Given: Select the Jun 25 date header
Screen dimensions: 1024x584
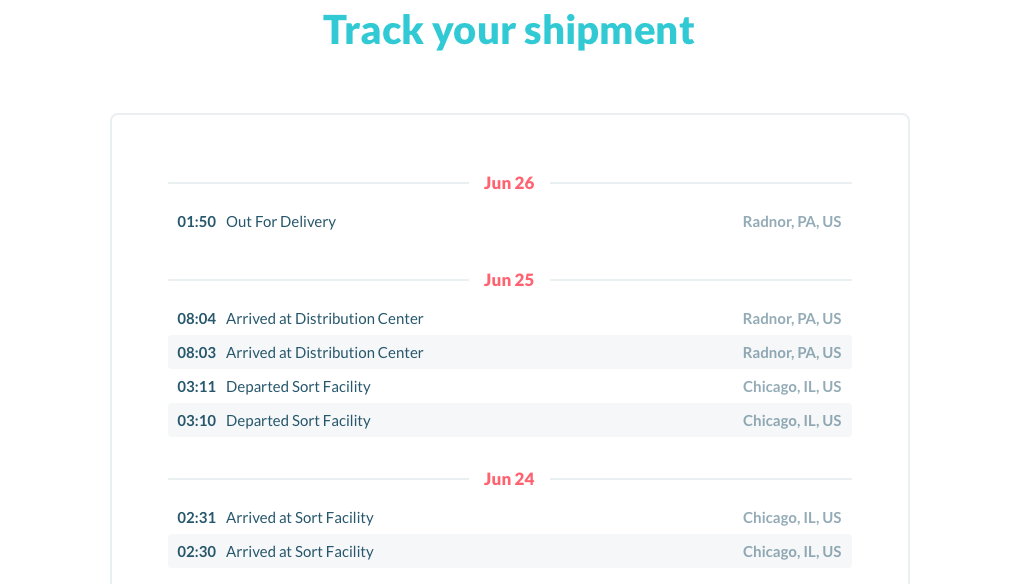Looking at the screenshot, I should click(509, 280).
